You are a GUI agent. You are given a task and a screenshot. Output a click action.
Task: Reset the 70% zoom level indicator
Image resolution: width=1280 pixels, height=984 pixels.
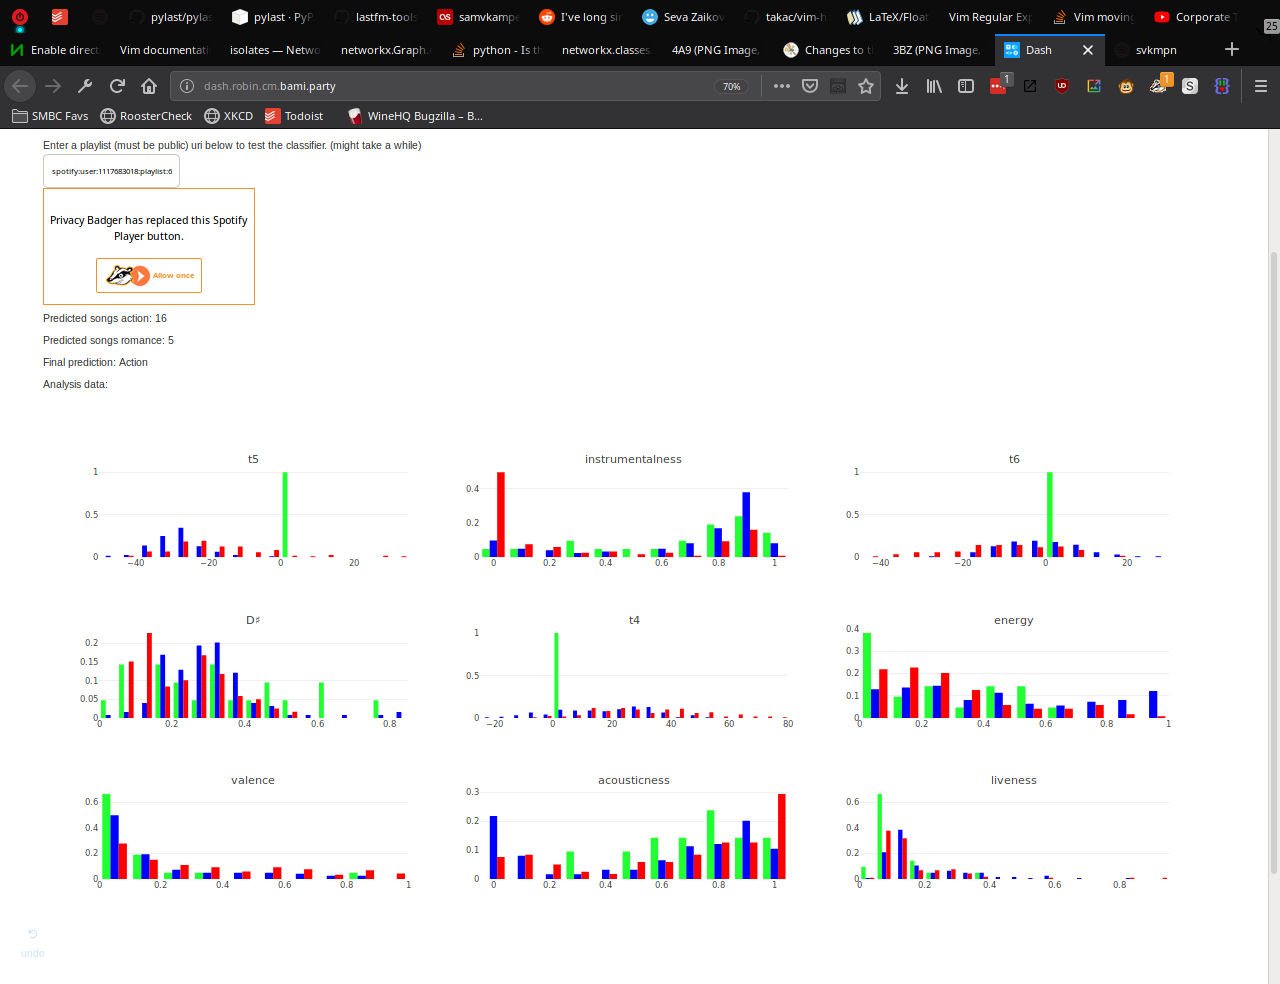(731, 86)
